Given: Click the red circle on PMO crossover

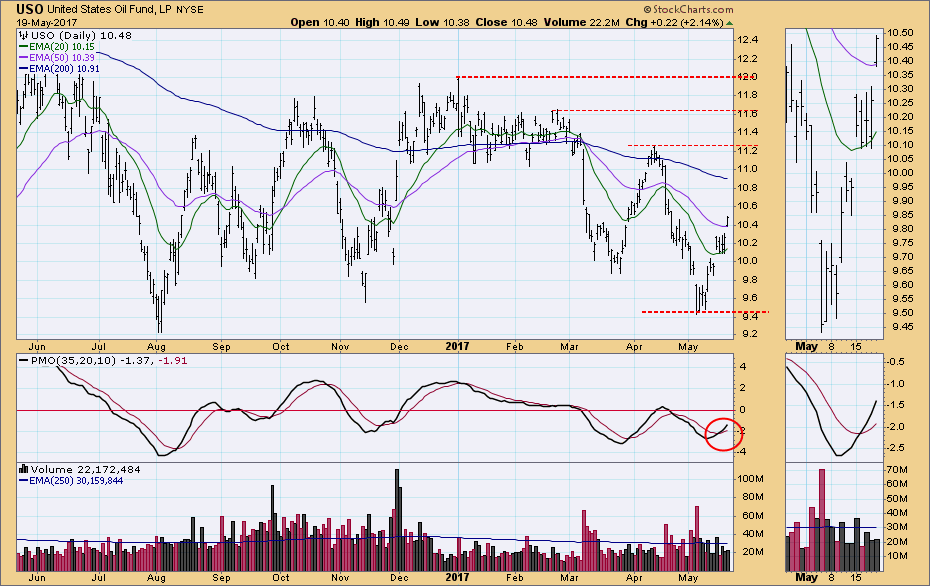Looking at the screenshot, I should [725, 435].
